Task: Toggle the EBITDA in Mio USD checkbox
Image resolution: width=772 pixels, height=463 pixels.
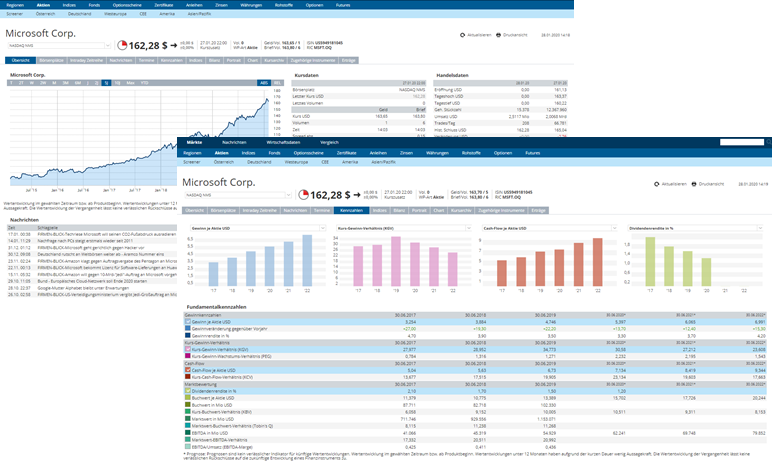Action: coord(188,432)
